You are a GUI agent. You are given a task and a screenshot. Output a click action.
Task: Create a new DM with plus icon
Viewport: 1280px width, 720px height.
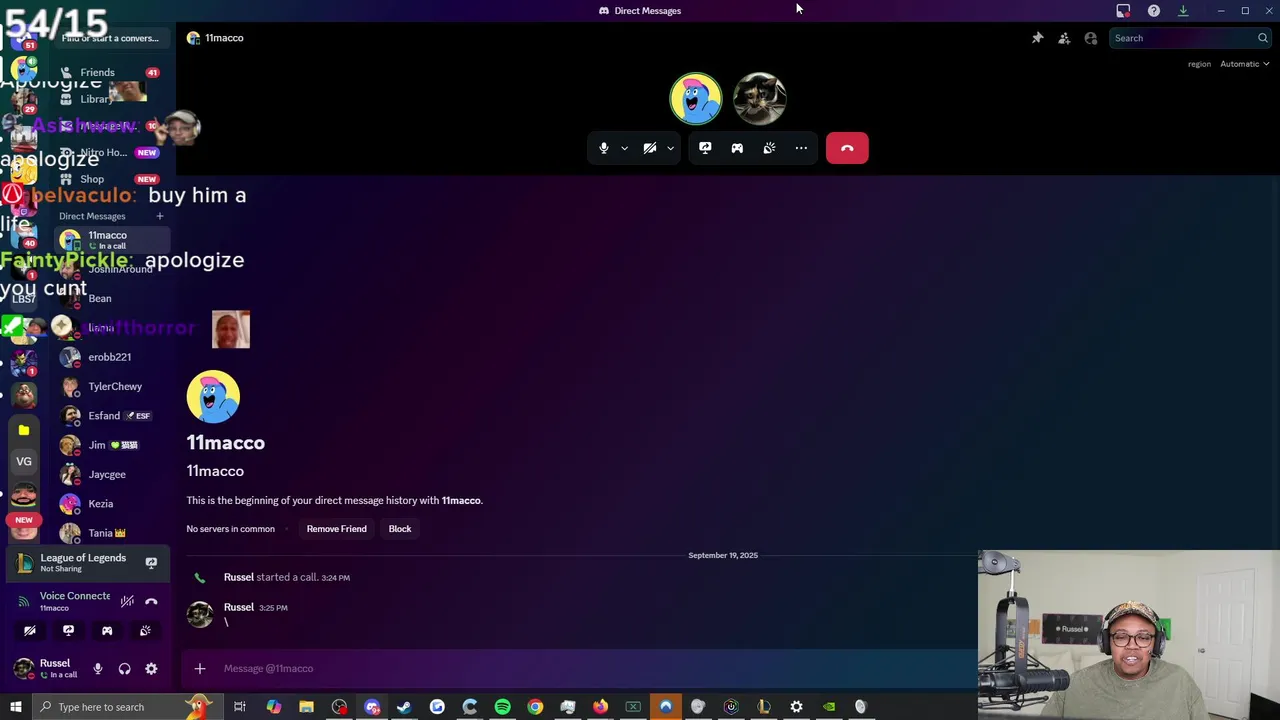[159, 216]
